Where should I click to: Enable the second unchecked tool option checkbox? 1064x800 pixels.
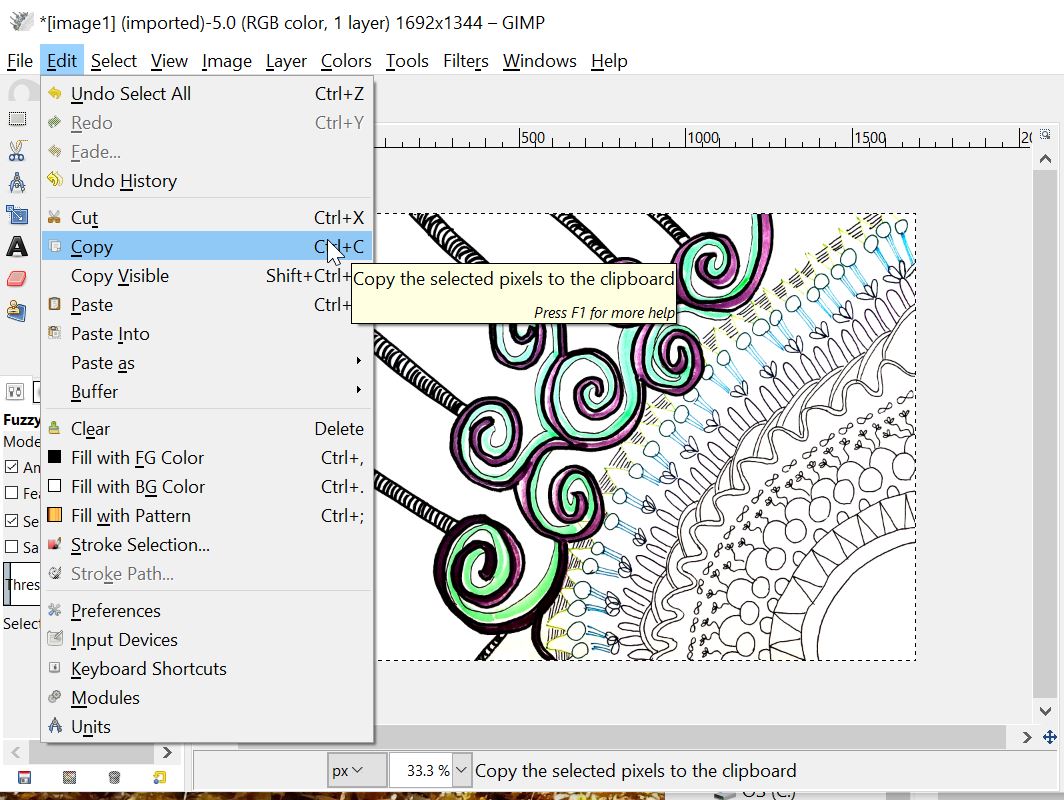tap(12, 493)
